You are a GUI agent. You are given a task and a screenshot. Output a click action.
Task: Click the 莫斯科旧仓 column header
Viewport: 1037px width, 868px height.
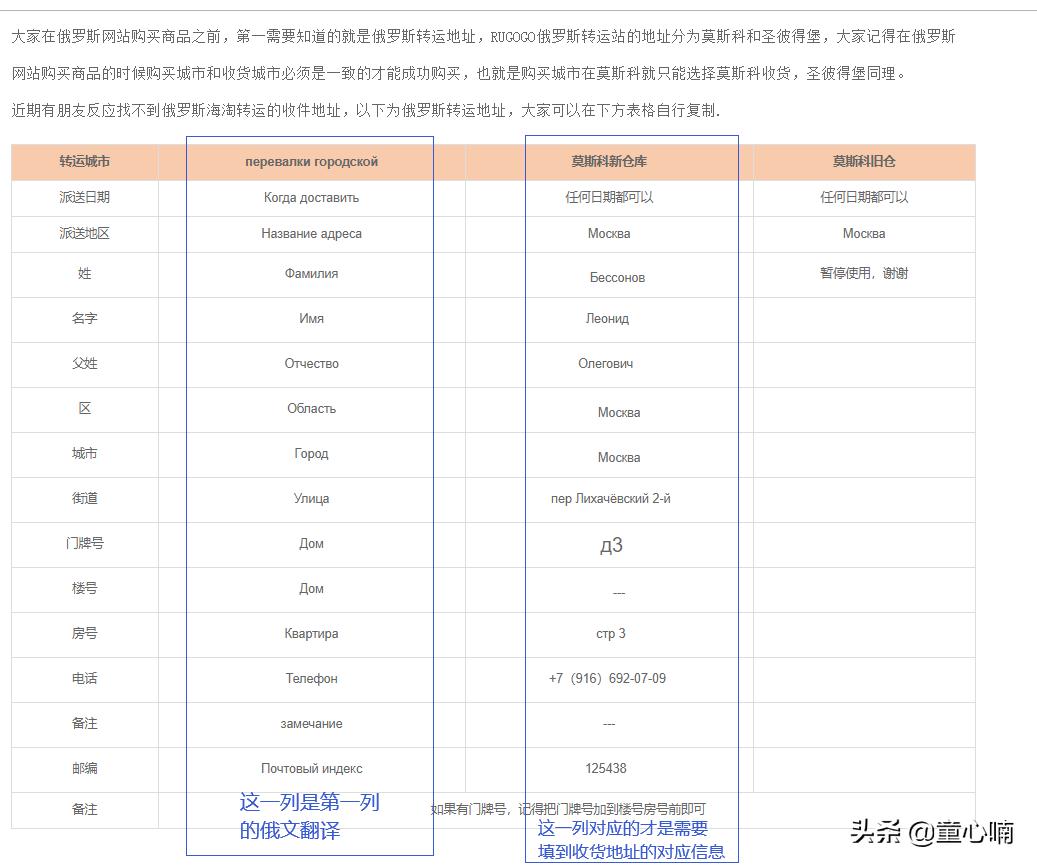pyautogui.click(x=863, y=162)
